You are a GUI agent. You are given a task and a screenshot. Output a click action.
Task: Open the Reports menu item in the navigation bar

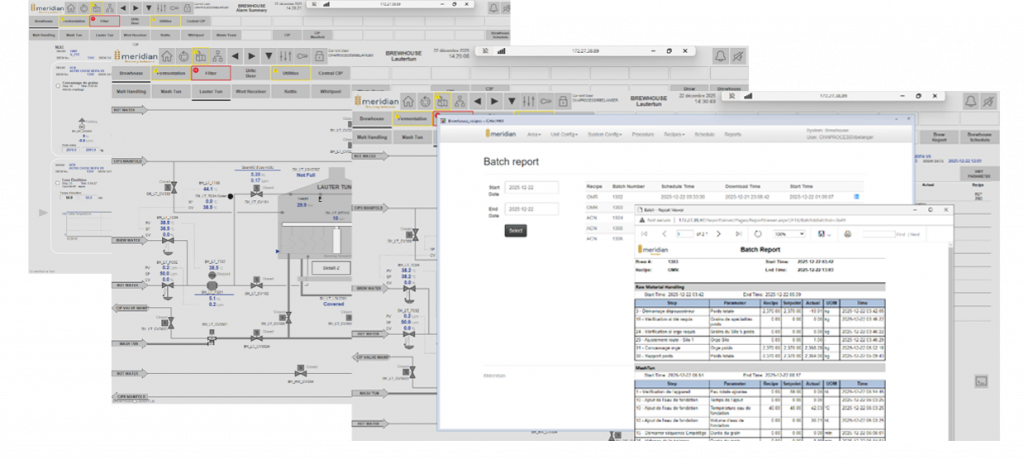733,133
